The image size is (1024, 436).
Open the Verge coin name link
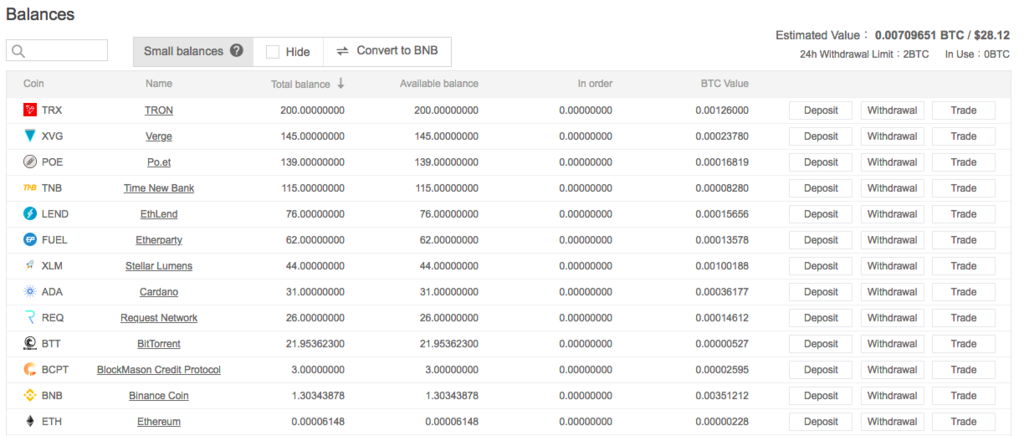click(159, 136)
